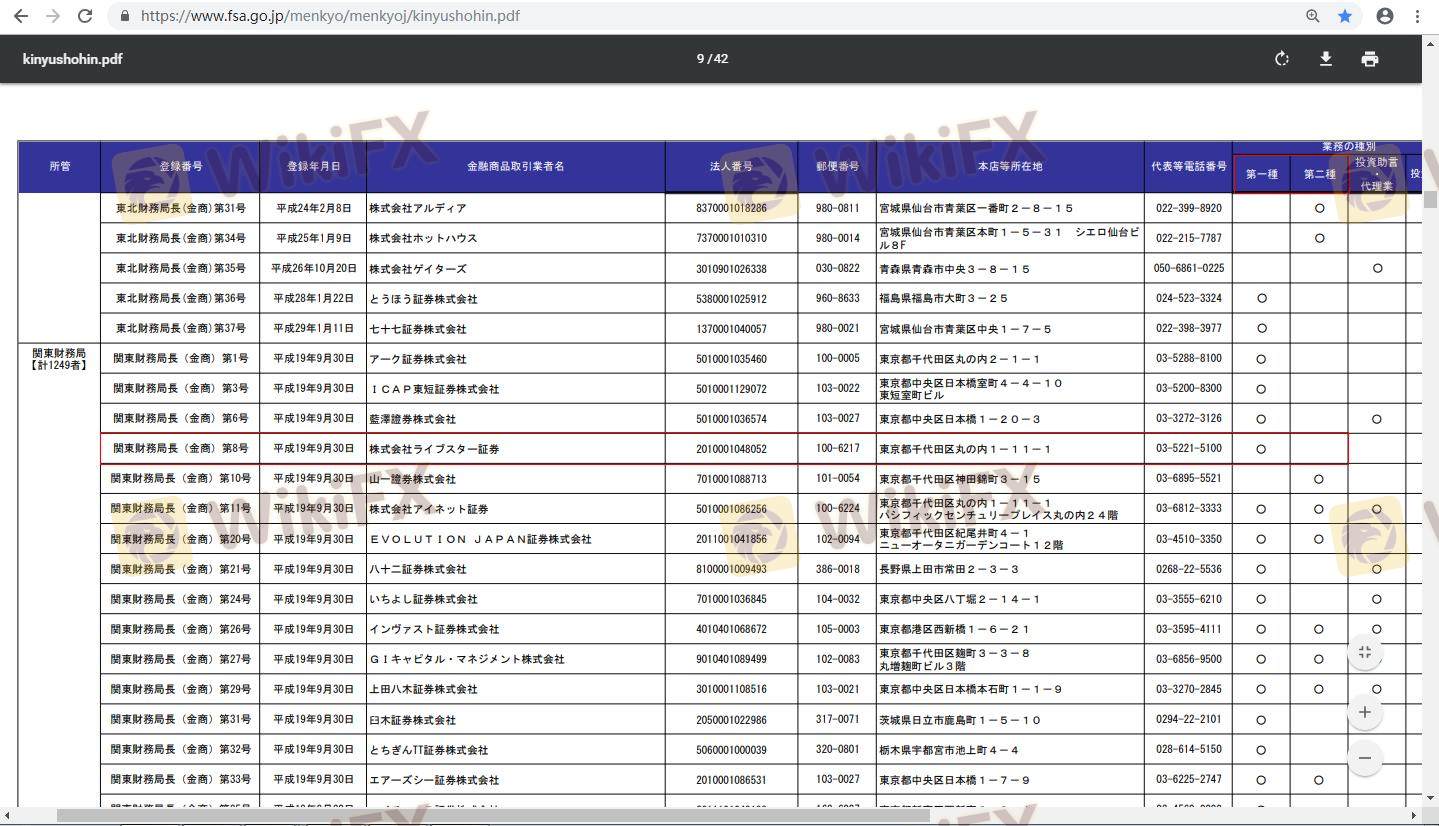This screenshot has width=1439, height=826.
Task: Click the 金融商品取引業者名 column header
Action: 515,166
